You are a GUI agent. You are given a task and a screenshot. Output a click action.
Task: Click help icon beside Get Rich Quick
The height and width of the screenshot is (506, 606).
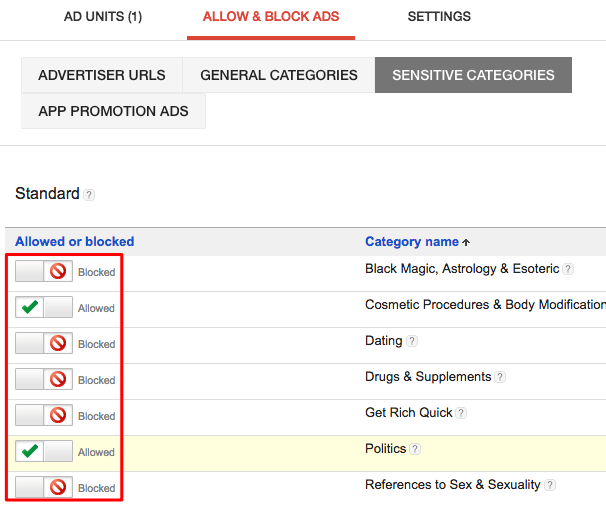pos(461,413)
